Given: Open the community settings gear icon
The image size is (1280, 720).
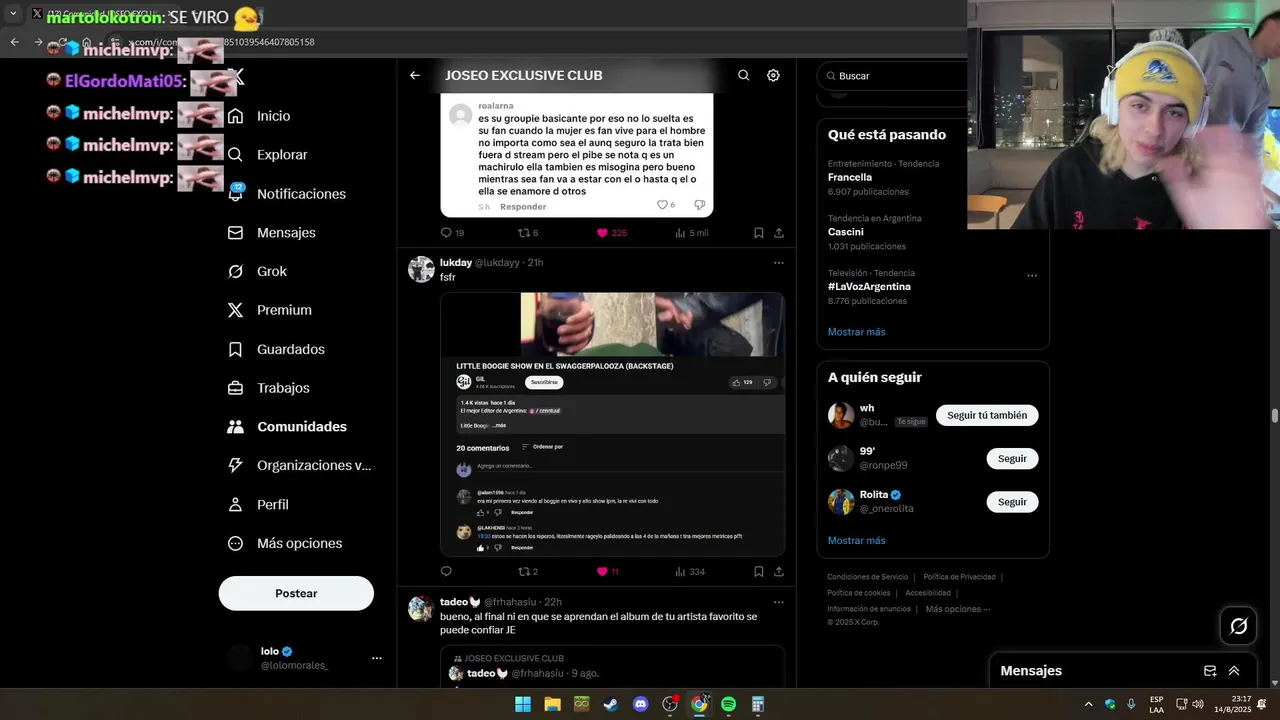Looking at the screenshot, I should 773,75.
